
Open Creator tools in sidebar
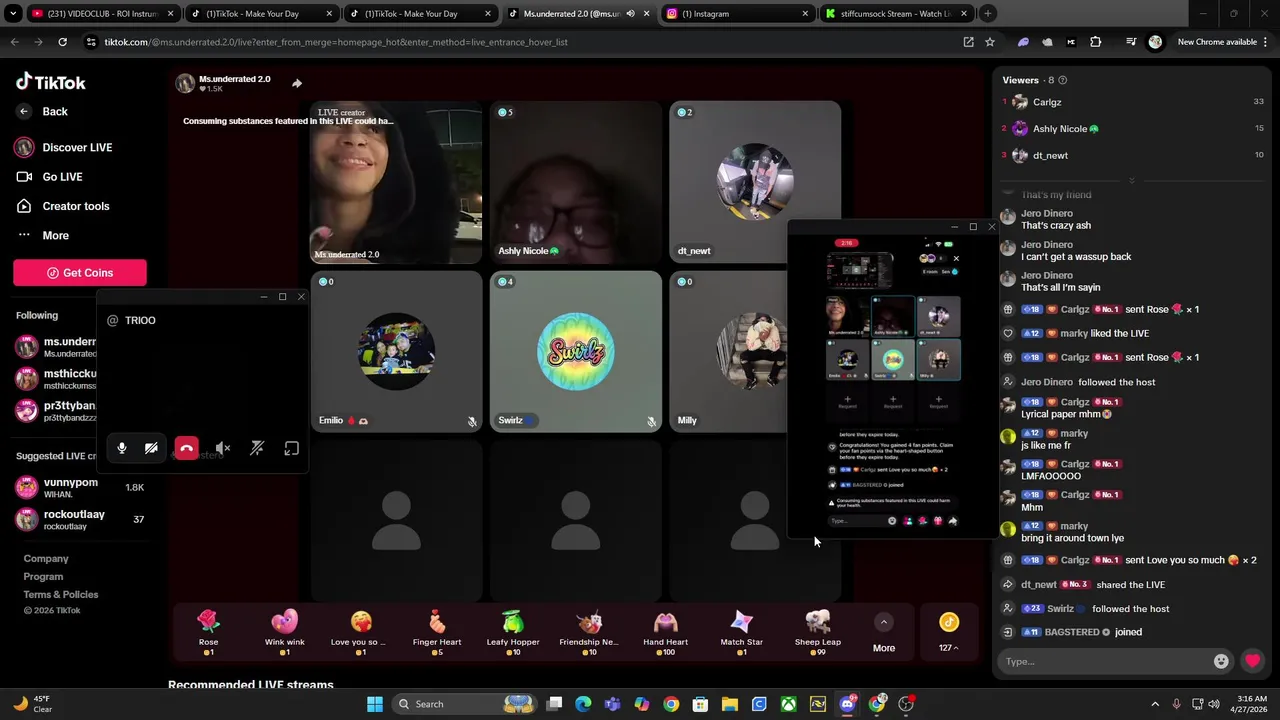63,206
